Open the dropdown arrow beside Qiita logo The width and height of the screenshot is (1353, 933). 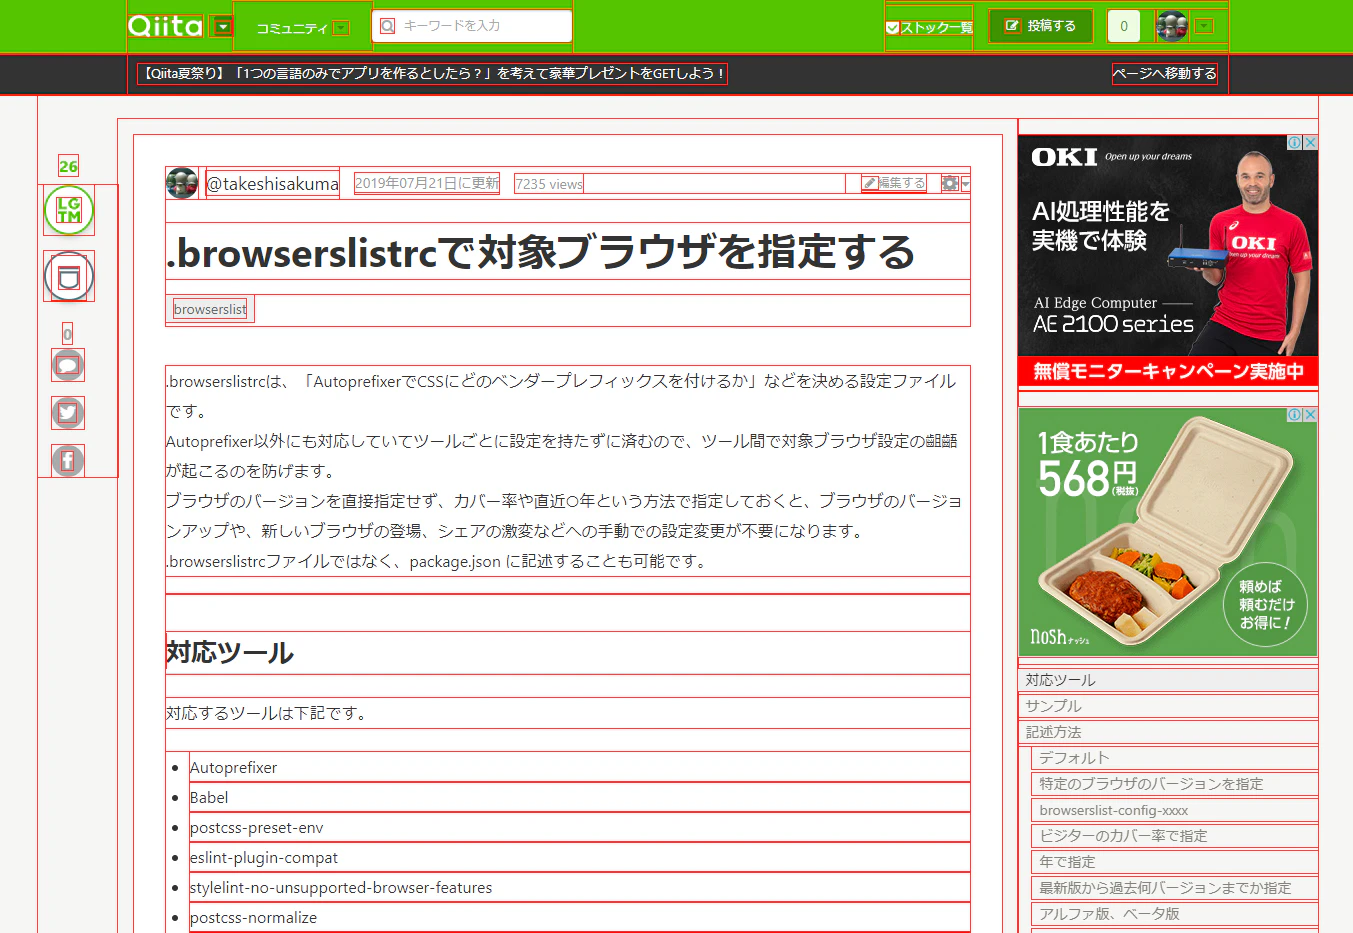tap(223, 27)
